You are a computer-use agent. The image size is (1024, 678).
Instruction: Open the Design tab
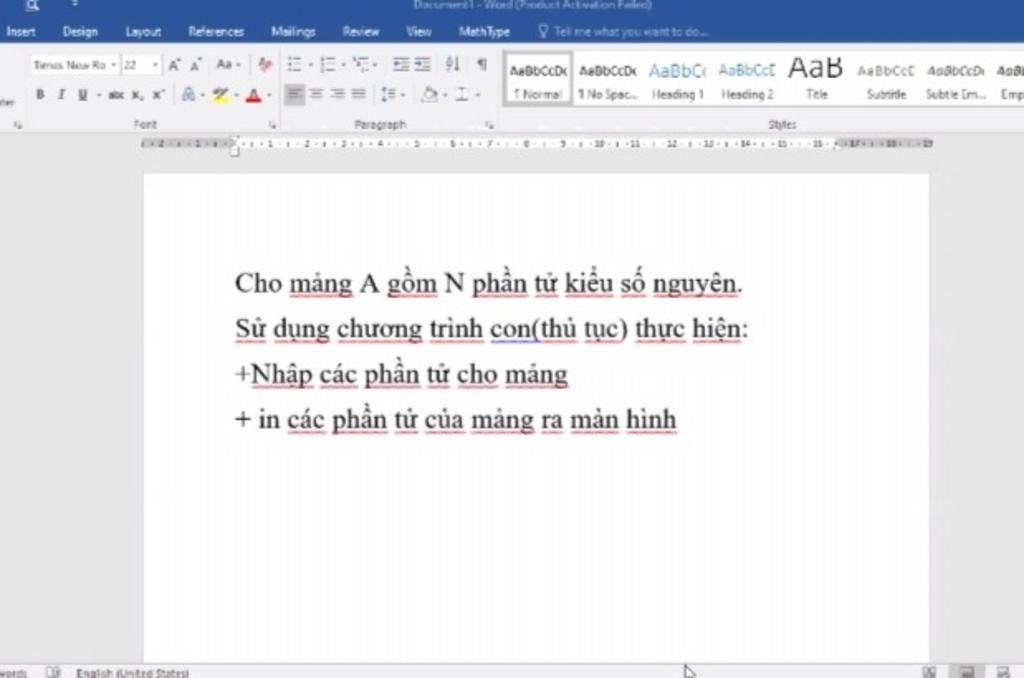pos(80,31)
